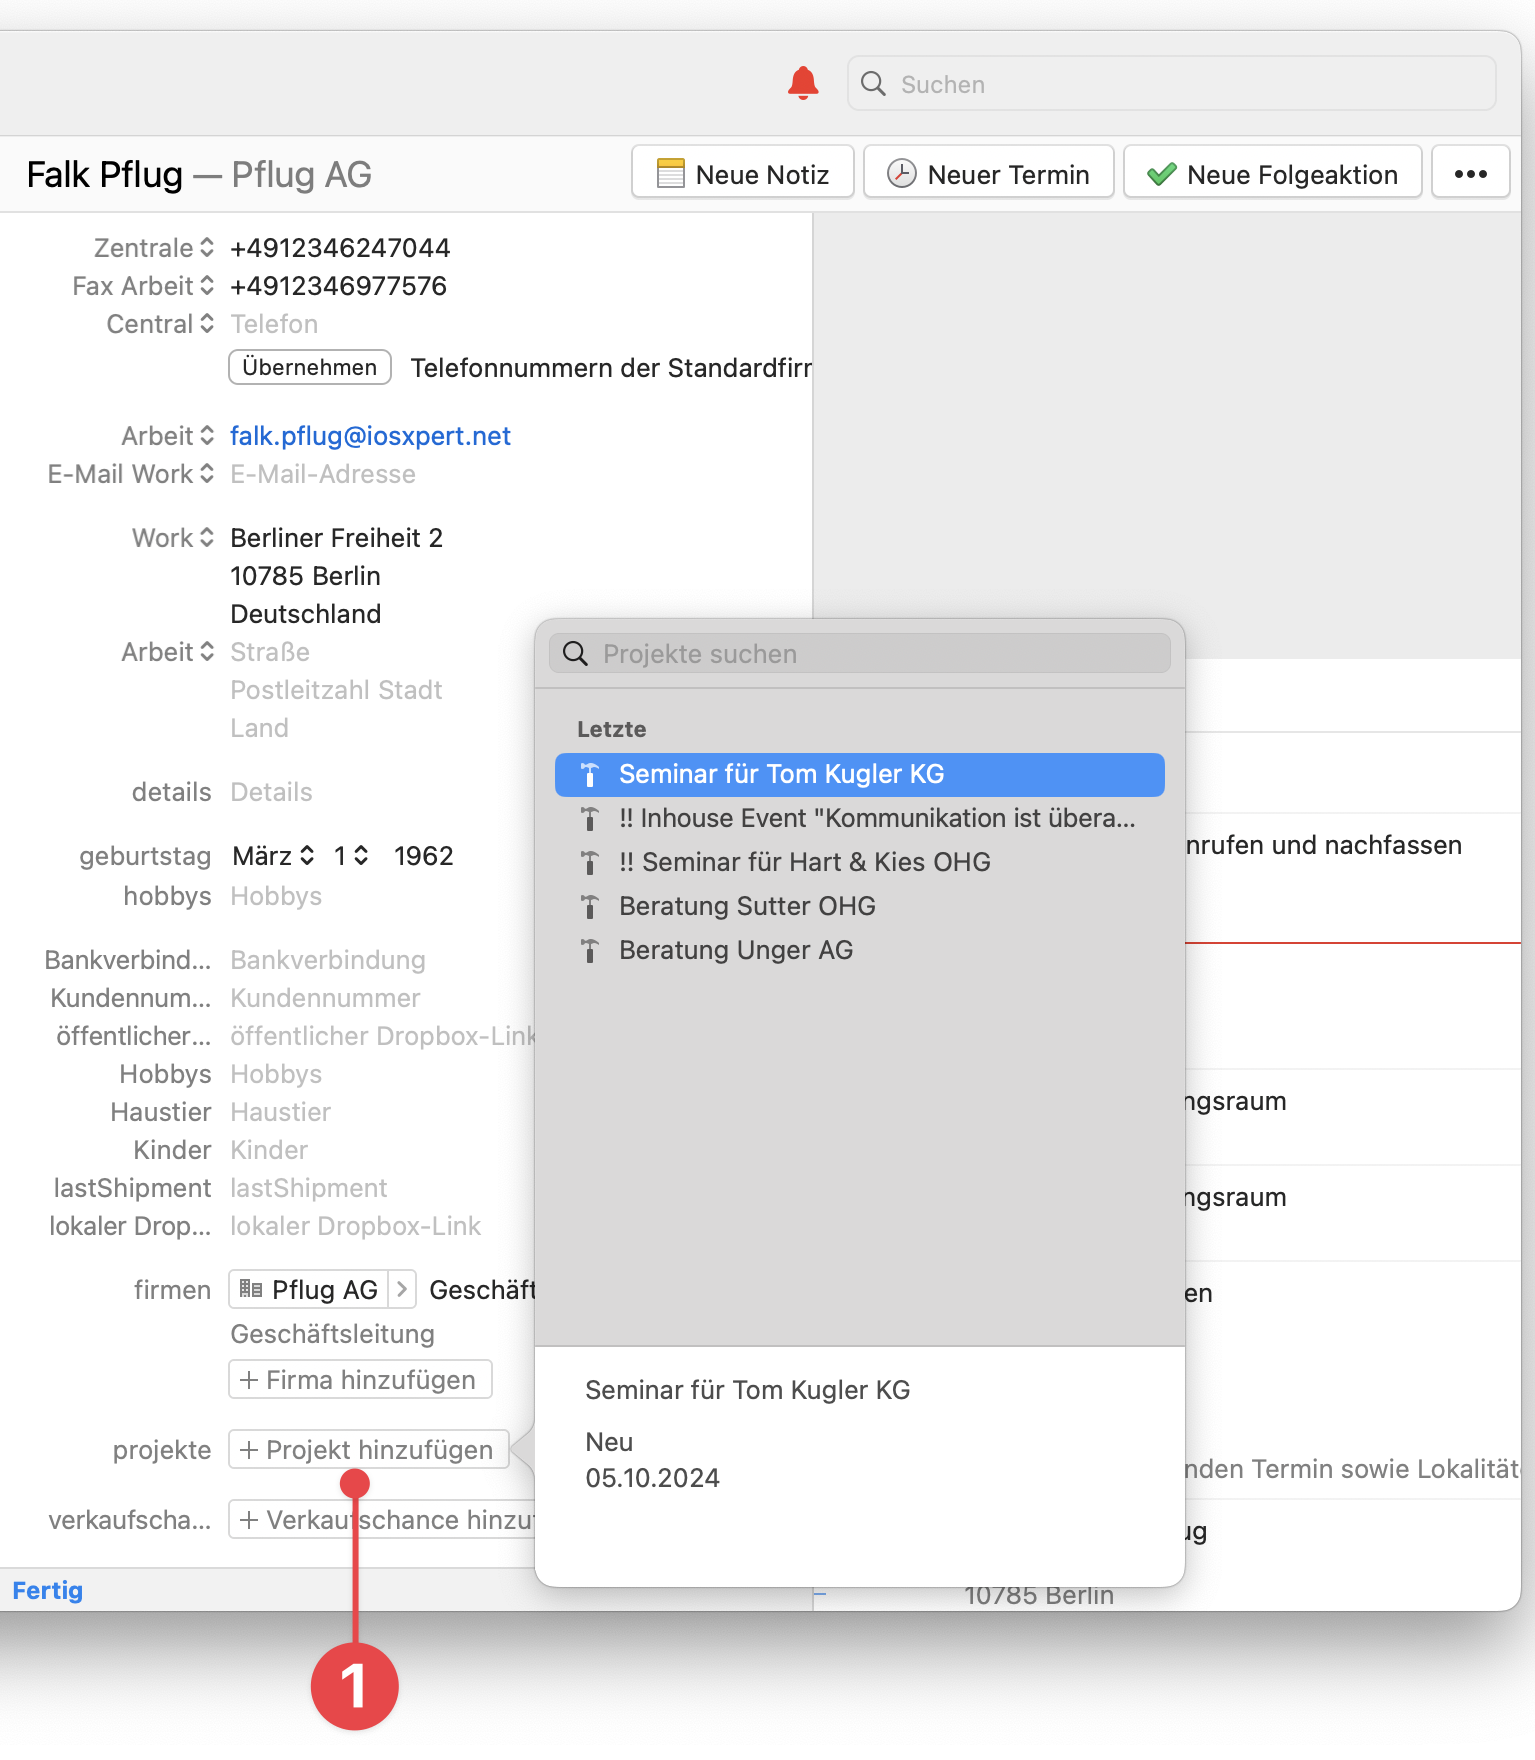
Task: Edit the birth year 1962
Action: pyautogui.click(x=424, y=856)
